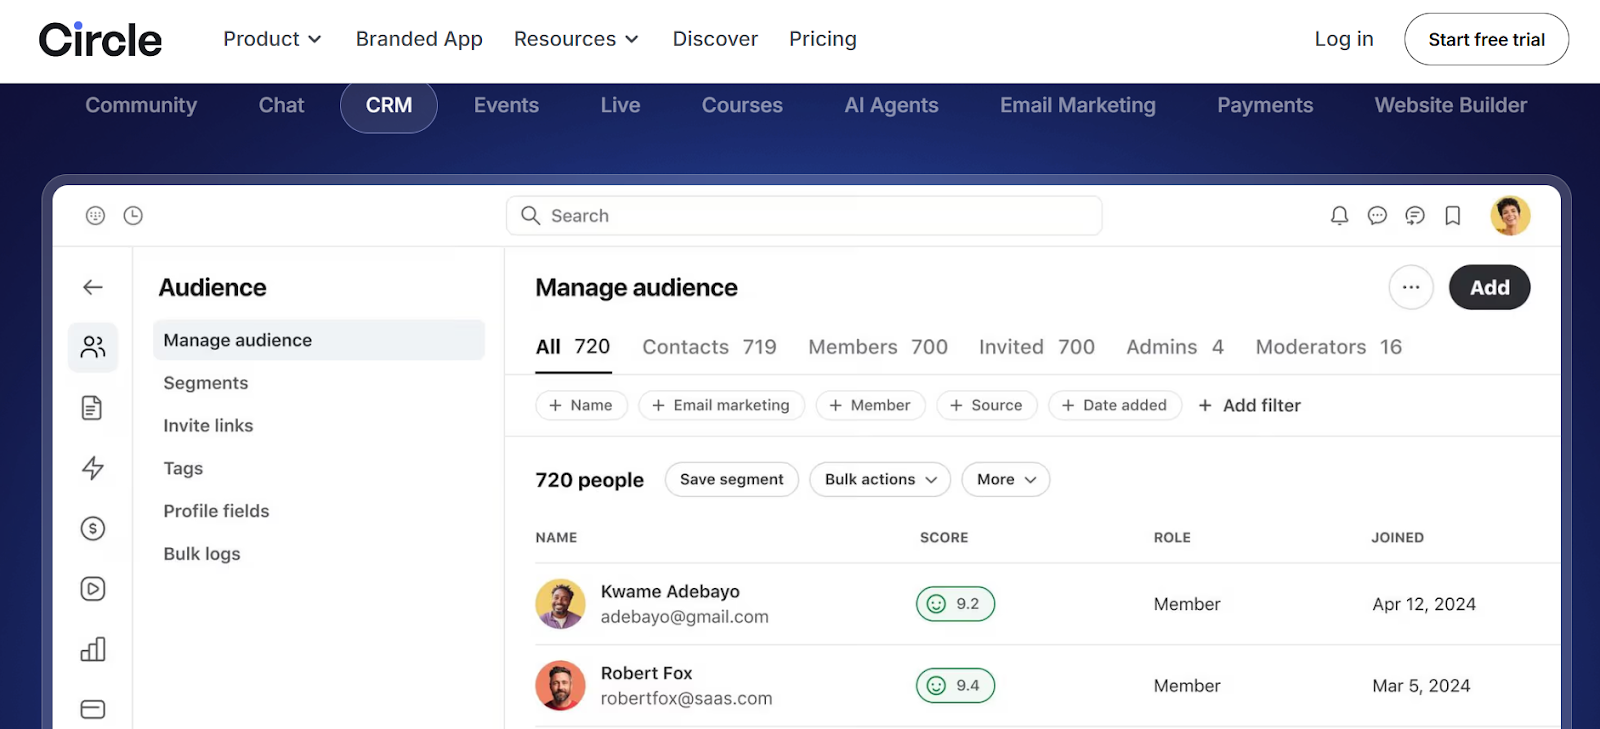The width and height of the screenshot is (1600, 729).
Task: Switch to the Chat feature tab
Action: pos(281,105)
